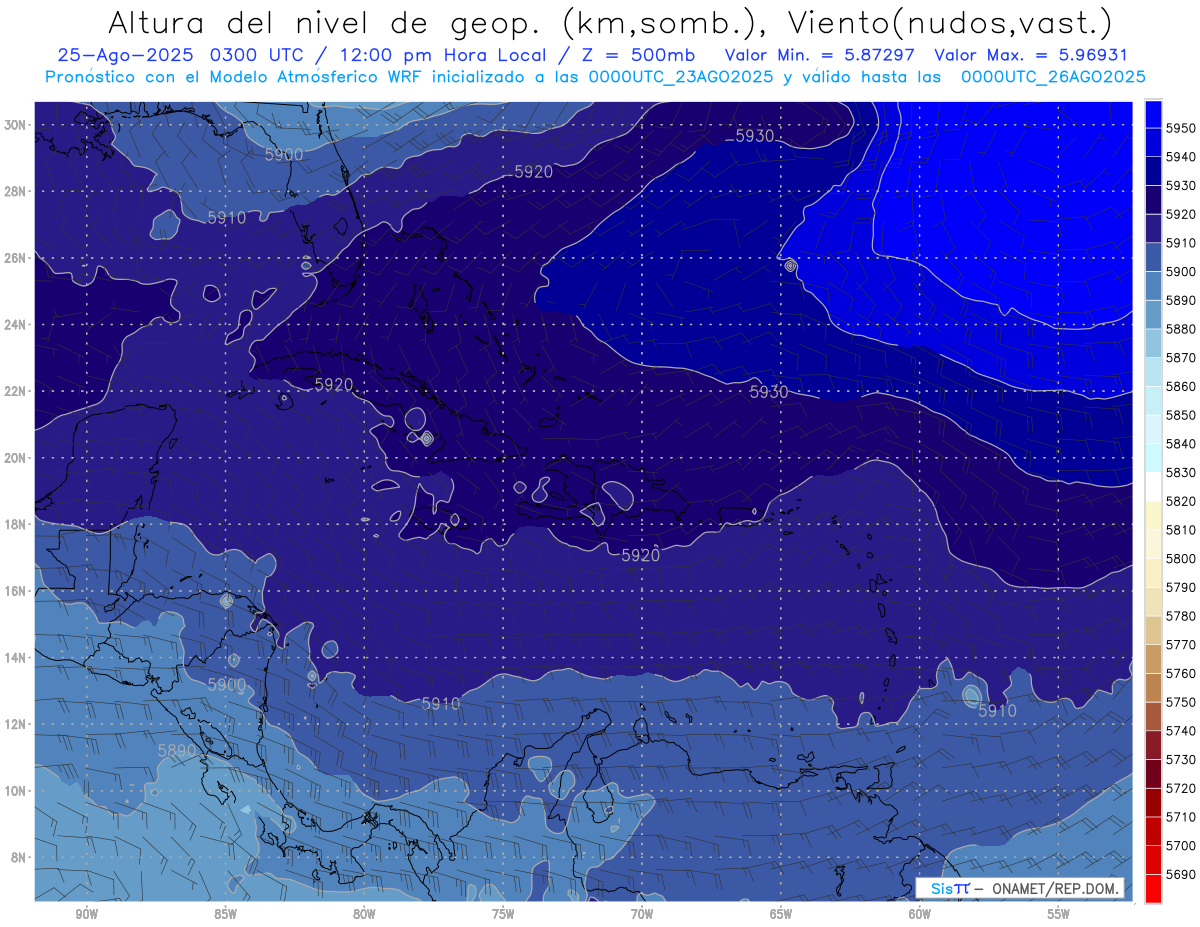Viewport: 1200px width, 927px height.
Task: Click the 12N latitude axis label
Action: [15, 724]
